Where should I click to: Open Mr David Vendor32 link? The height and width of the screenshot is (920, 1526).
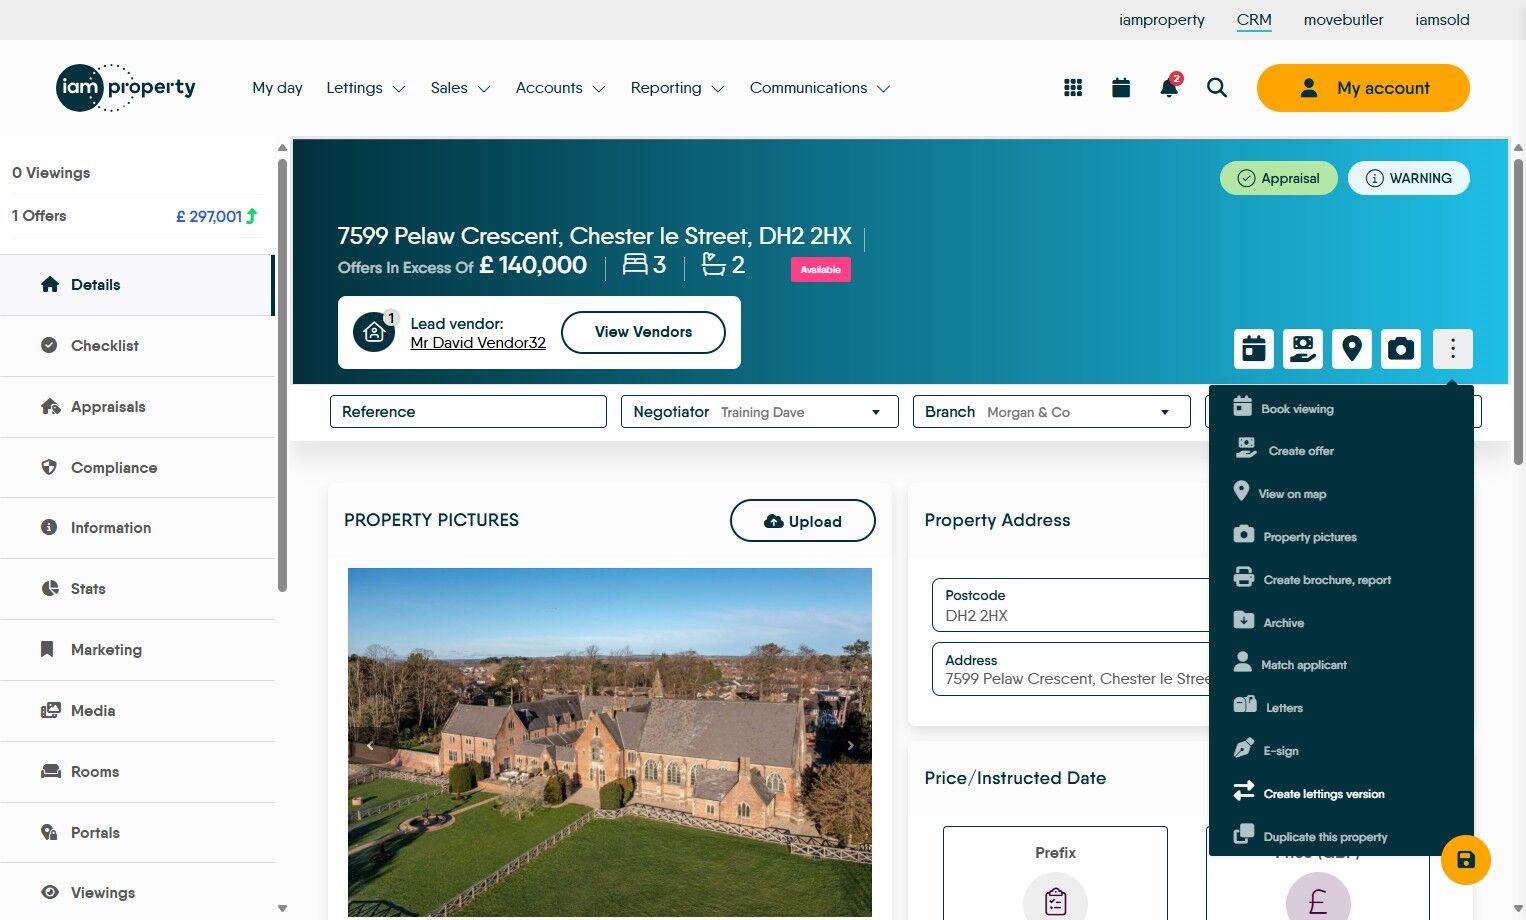click(478, 343)
